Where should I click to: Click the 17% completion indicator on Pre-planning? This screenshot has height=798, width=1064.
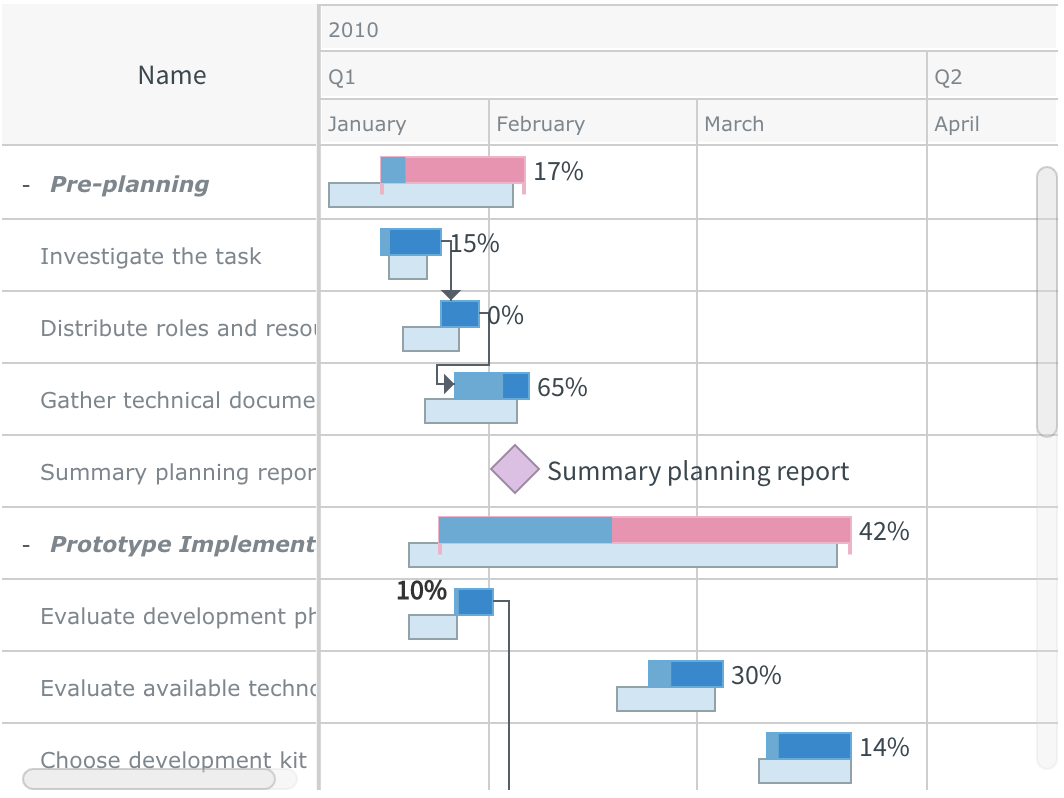pos(557,171)
